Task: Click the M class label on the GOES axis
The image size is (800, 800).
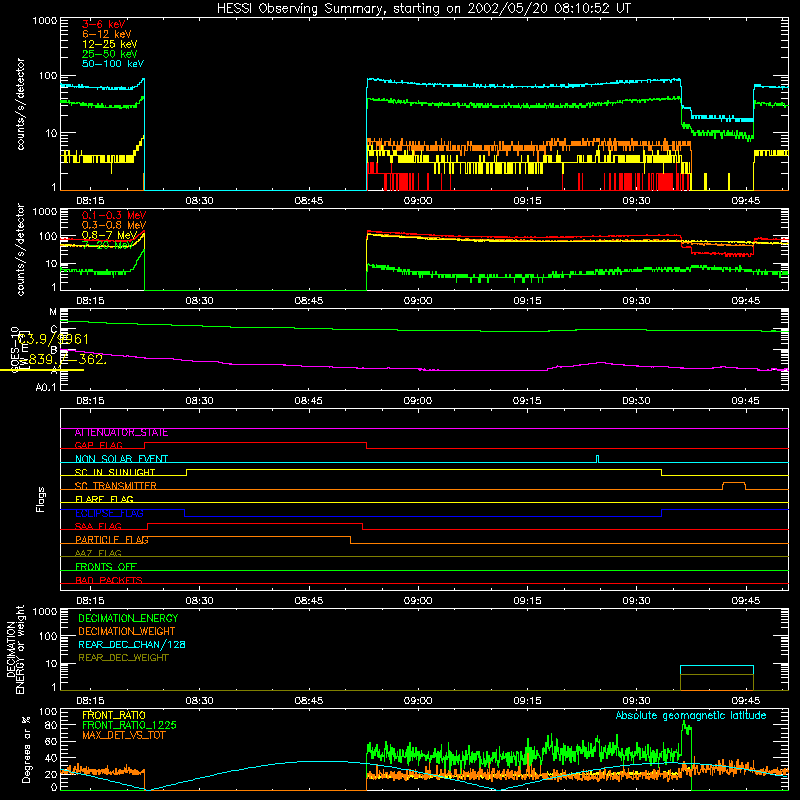Action: 53,312
